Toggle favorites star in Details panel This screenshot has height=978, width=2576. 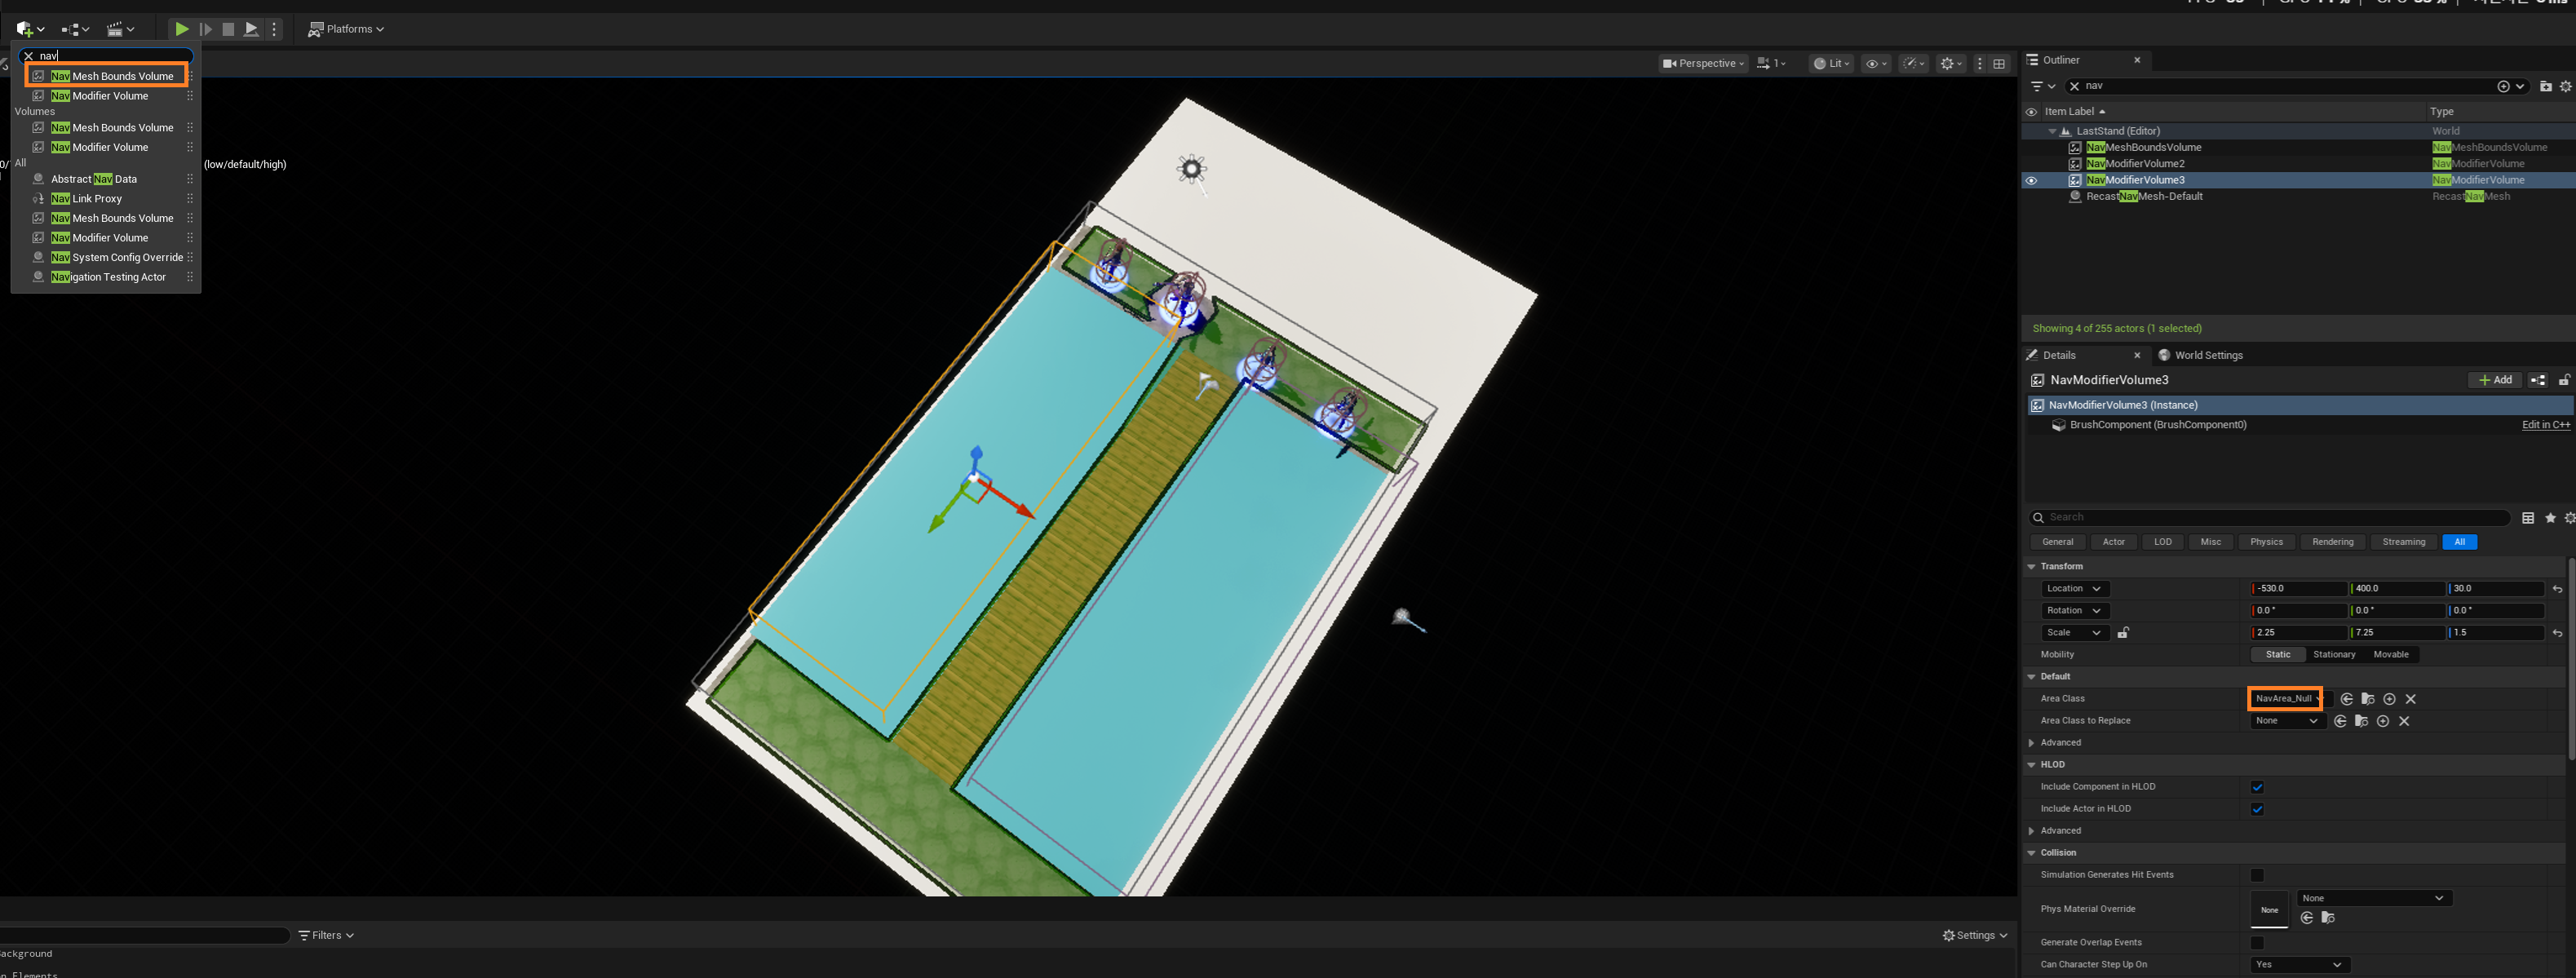click(x=2550, y=518)
